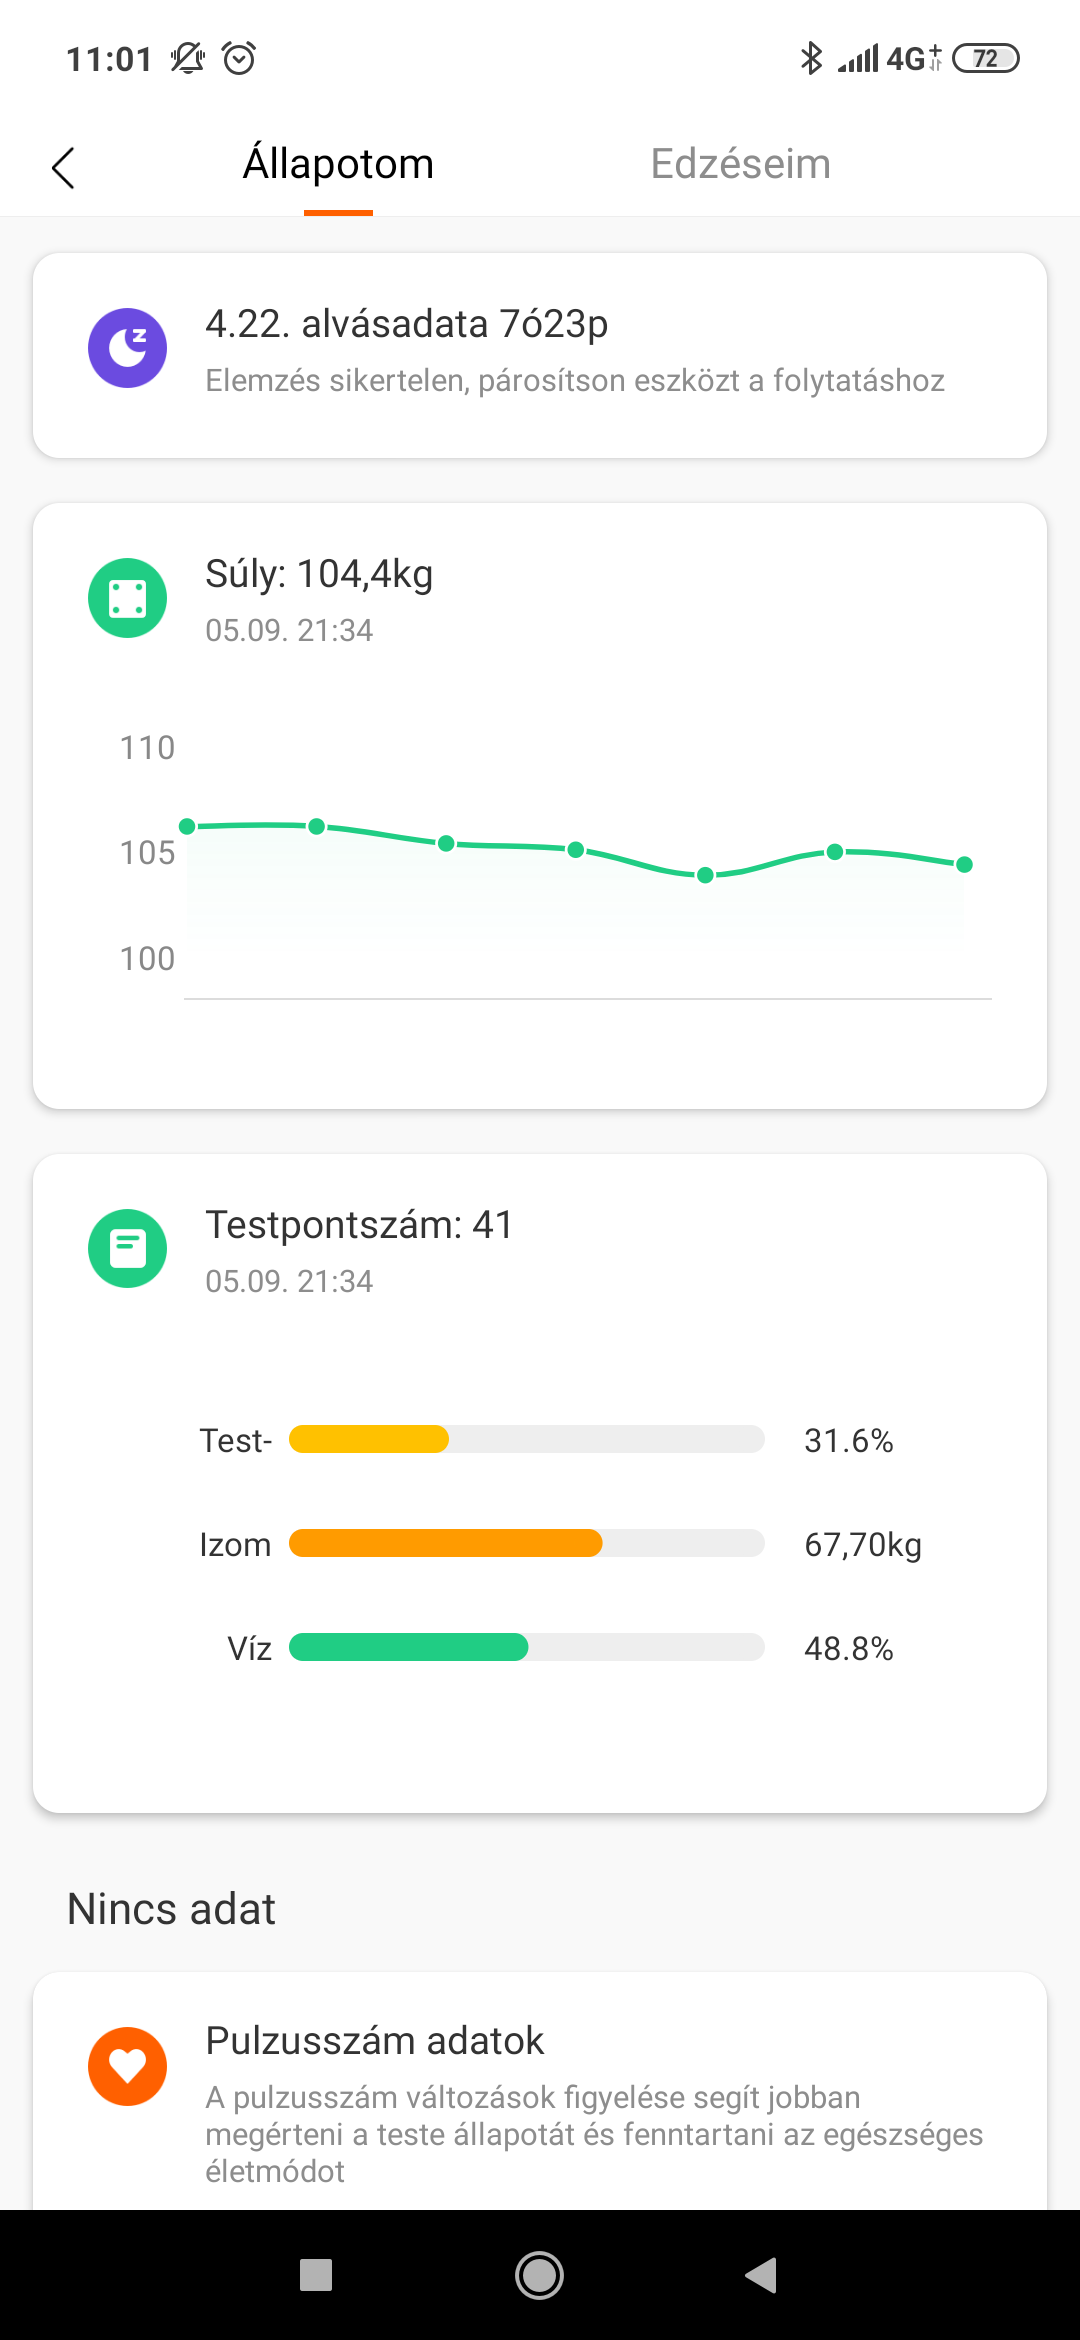Open the Súly: 104,4kg weight details
Screen dimensions: 1080x2340
[x=319, y=574]
